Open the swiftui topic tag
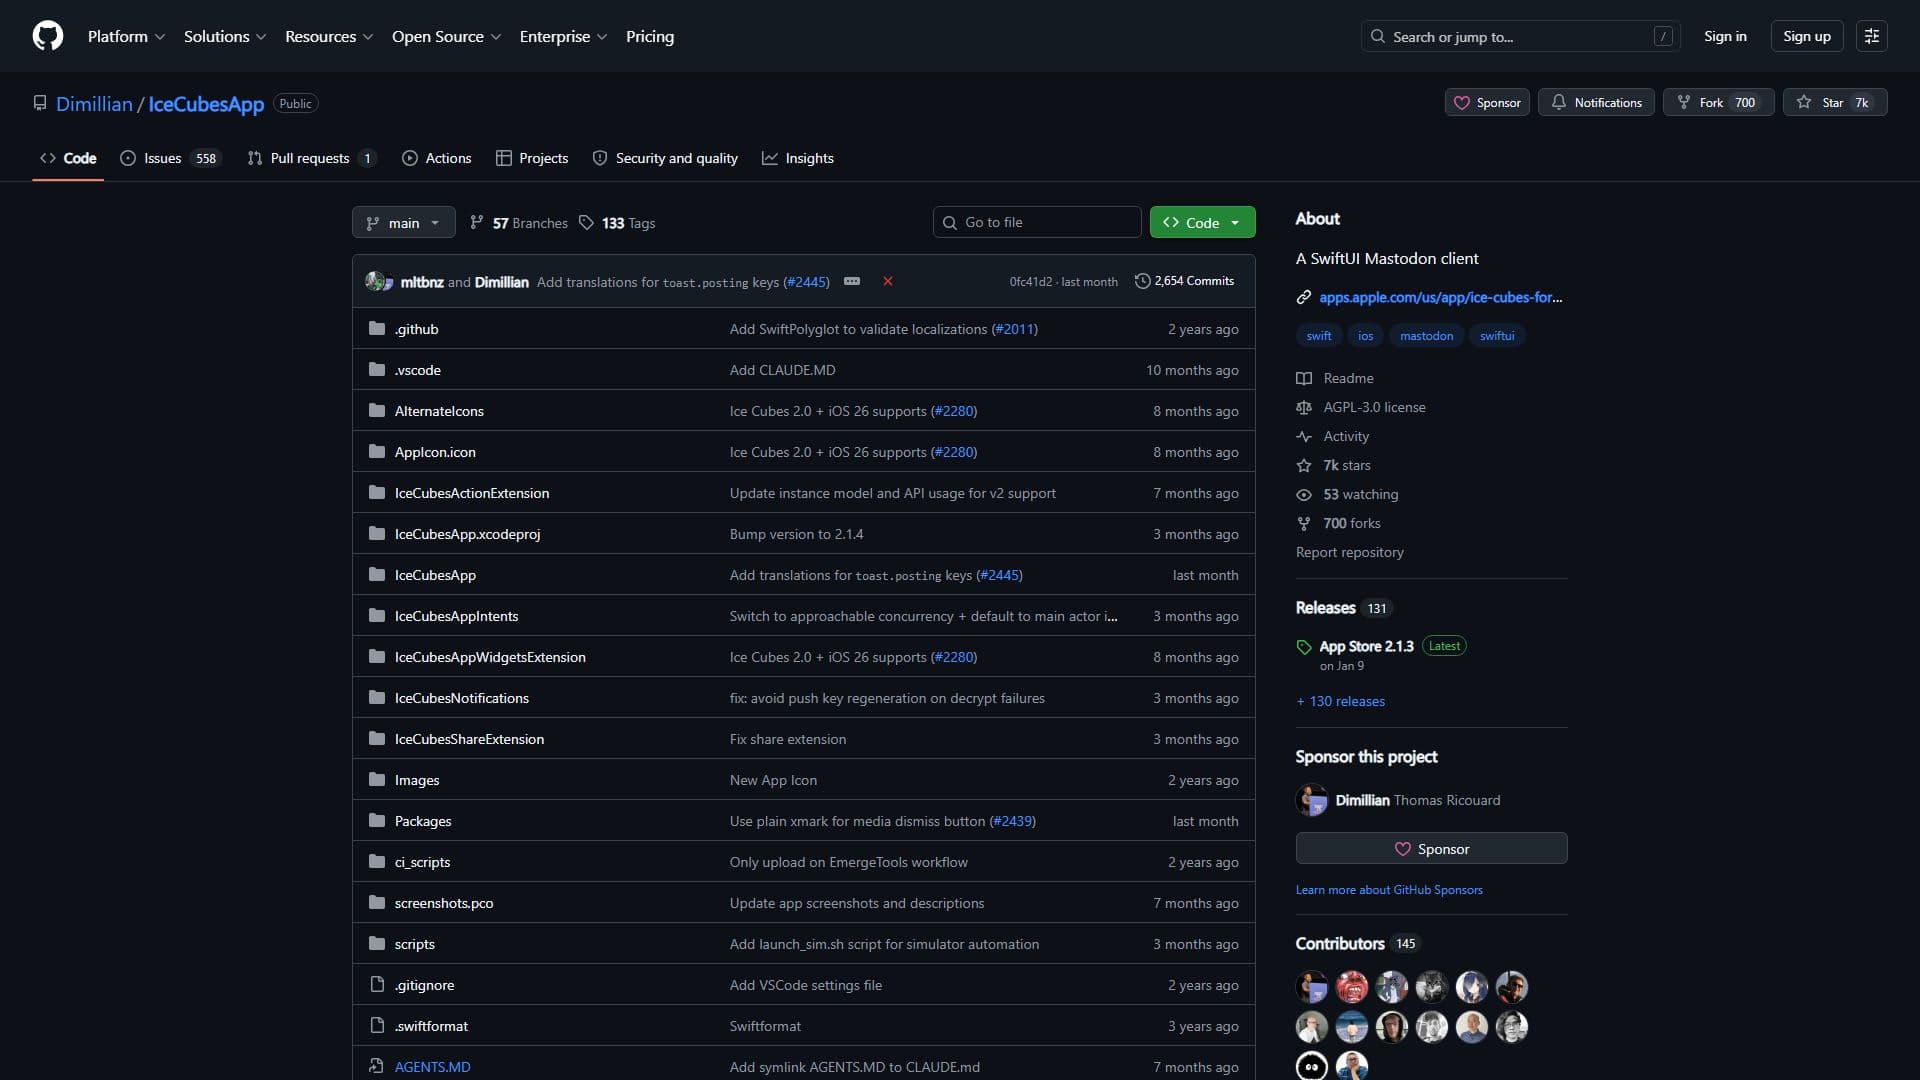 1497,336
